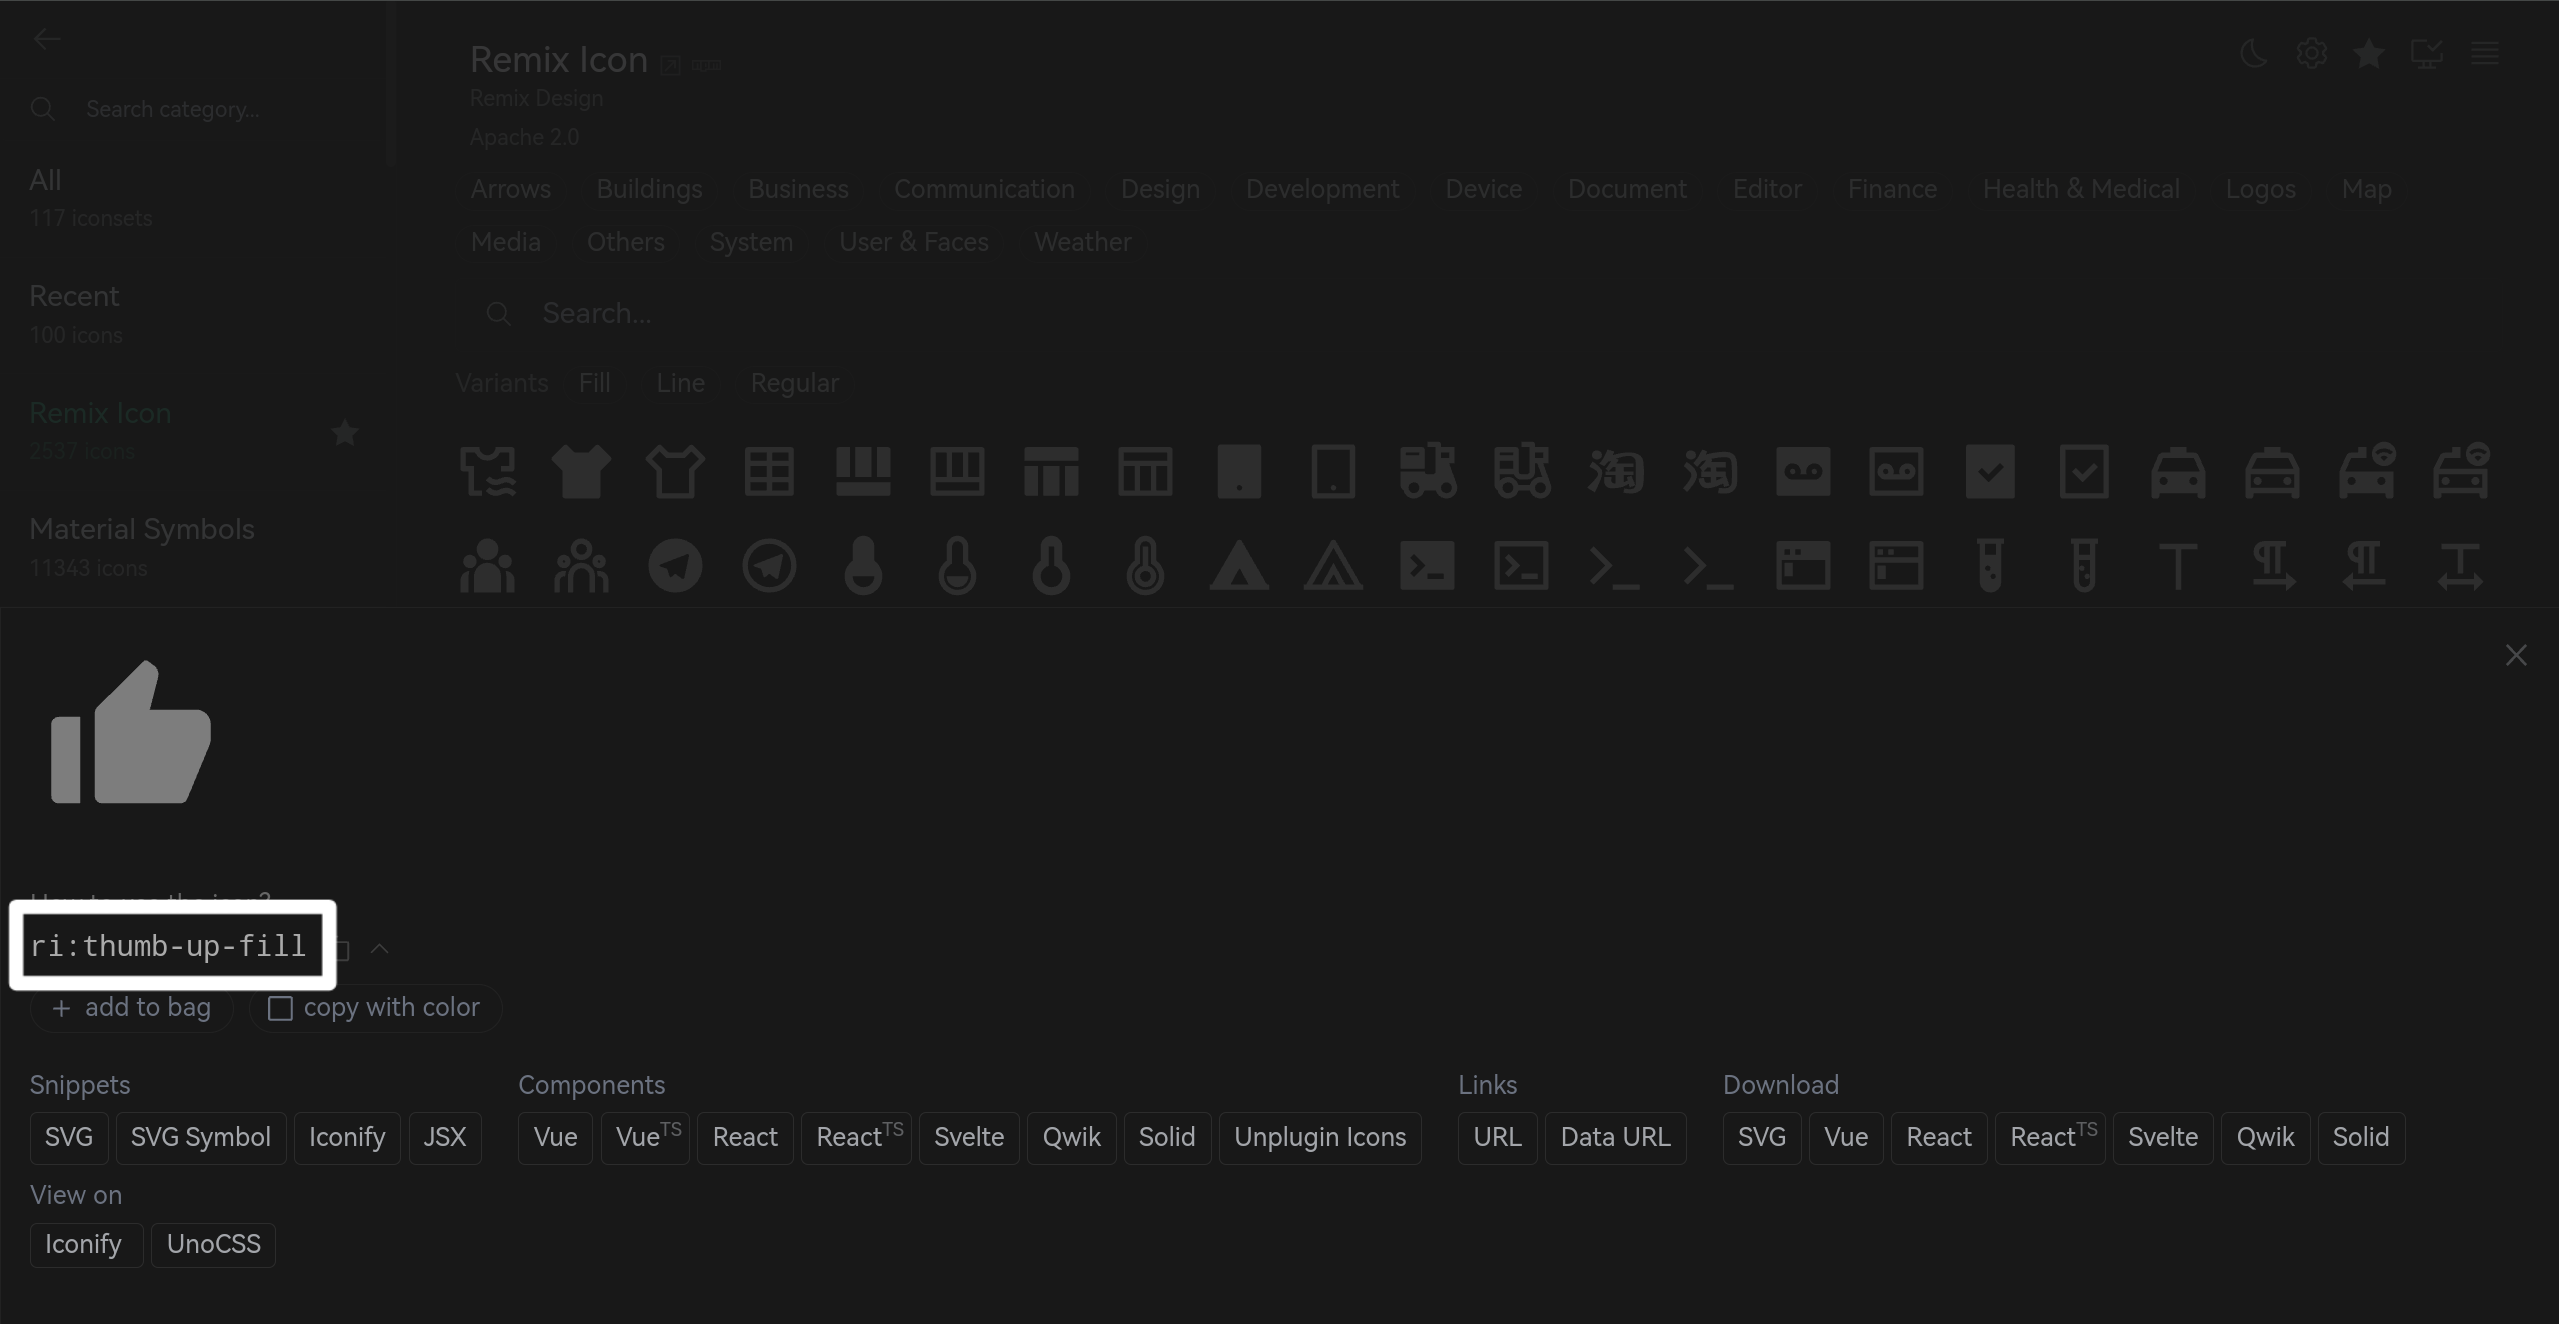Screen dimensions: 2559x1324
Task: View on Iconify link
Action: (83, 1245)
